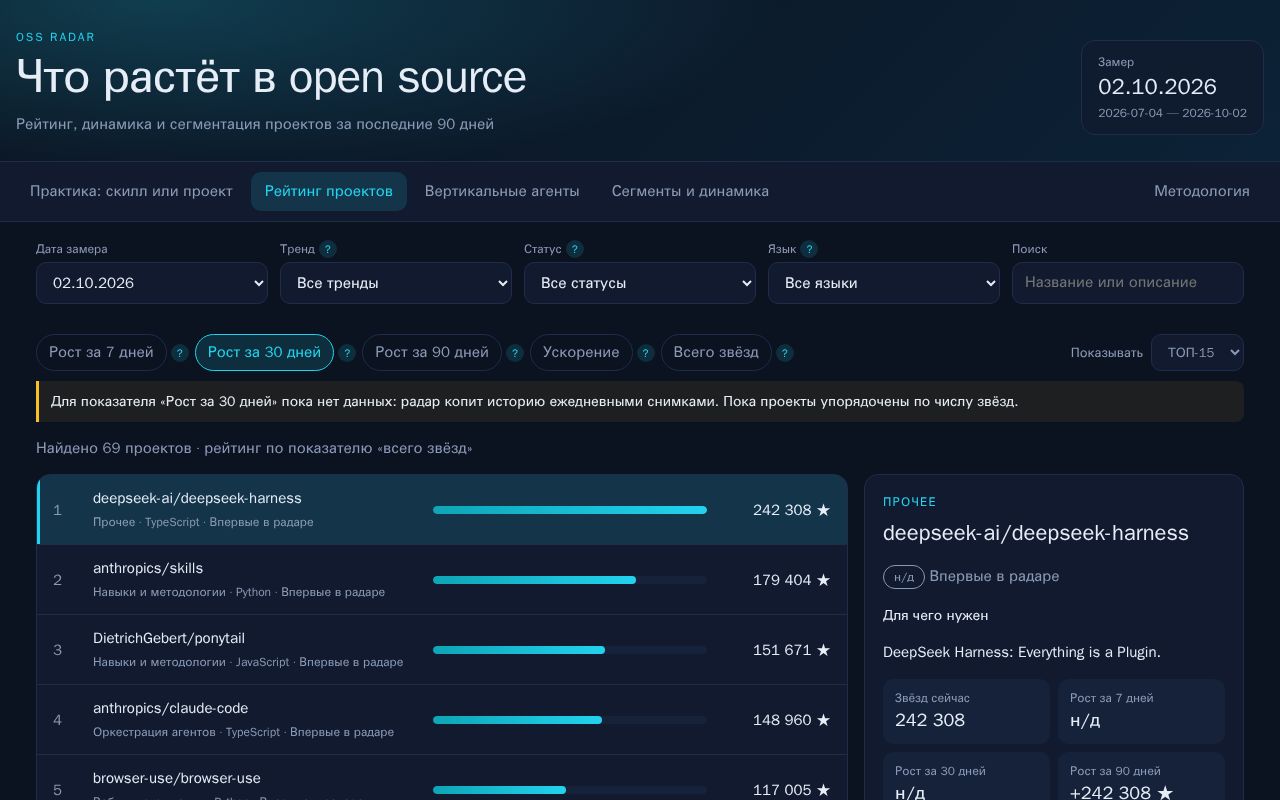Select the Всего звёзд metric

coord(716,352)
